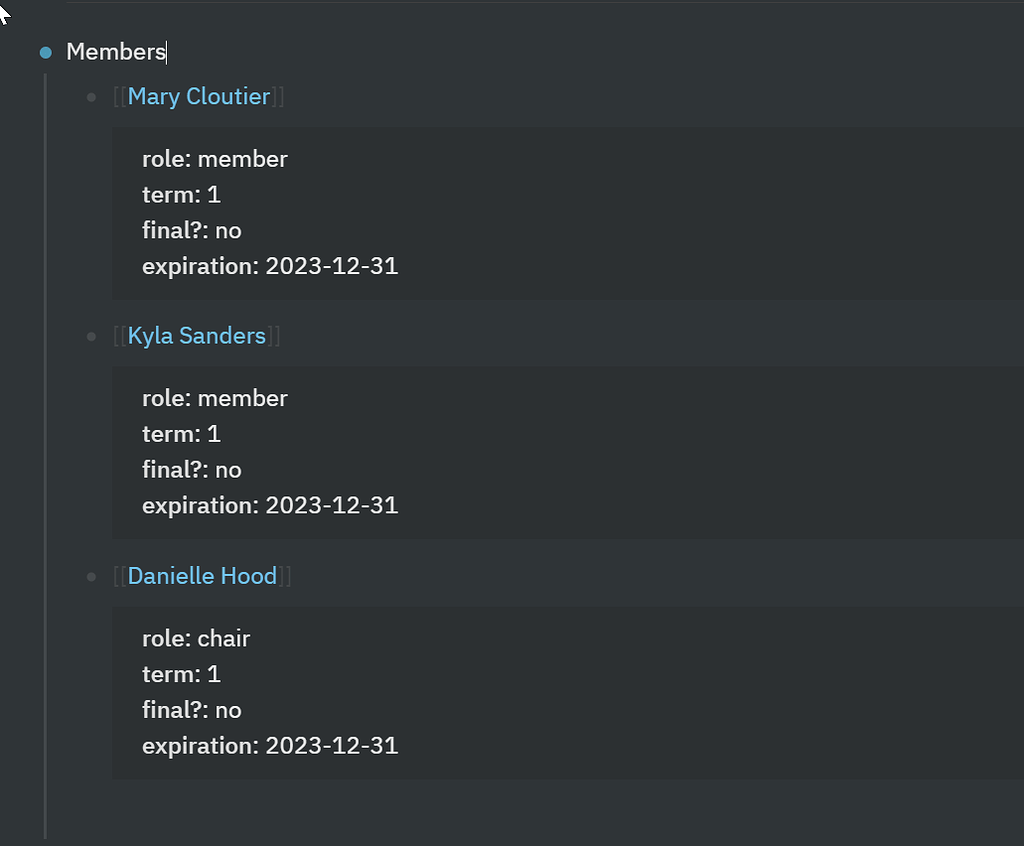Click the expiration value under Danielle Hood
The width and height of the screenshot is (1024, 846).
point(332,745)
